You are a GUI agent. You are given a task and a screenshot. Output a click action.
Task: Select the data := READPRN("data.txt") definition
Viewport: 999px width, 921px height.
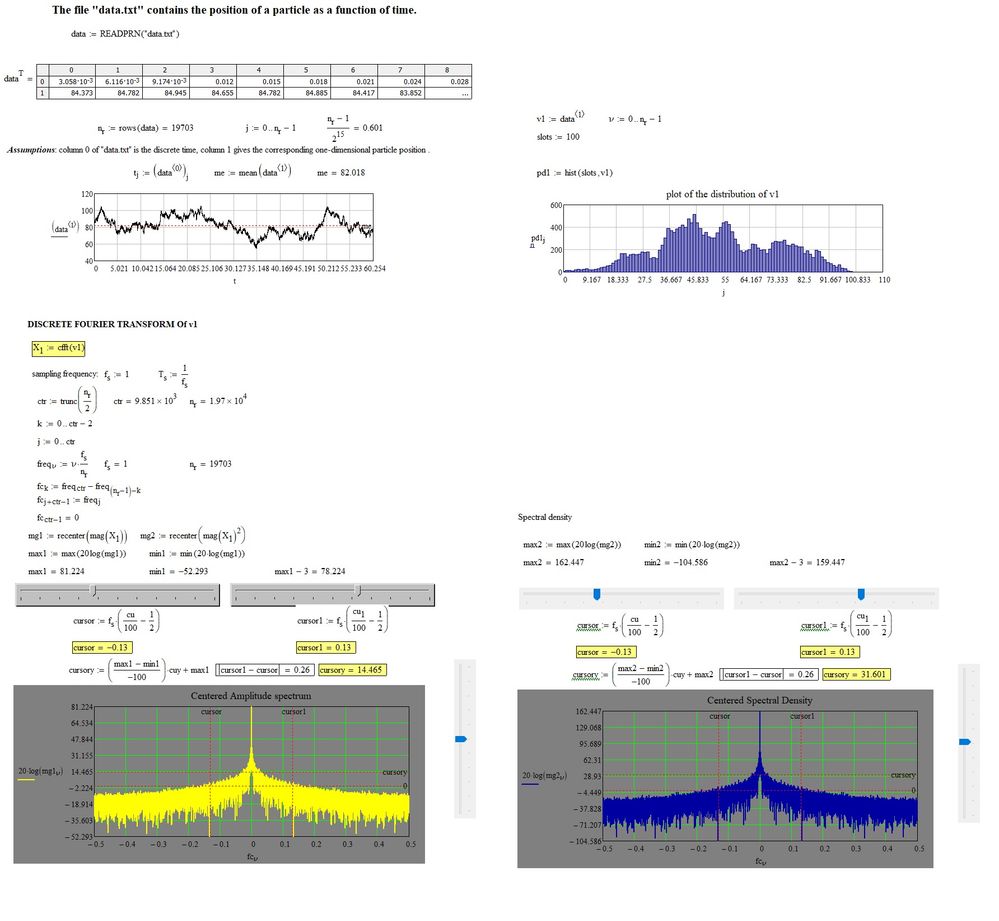pos(125,34)
